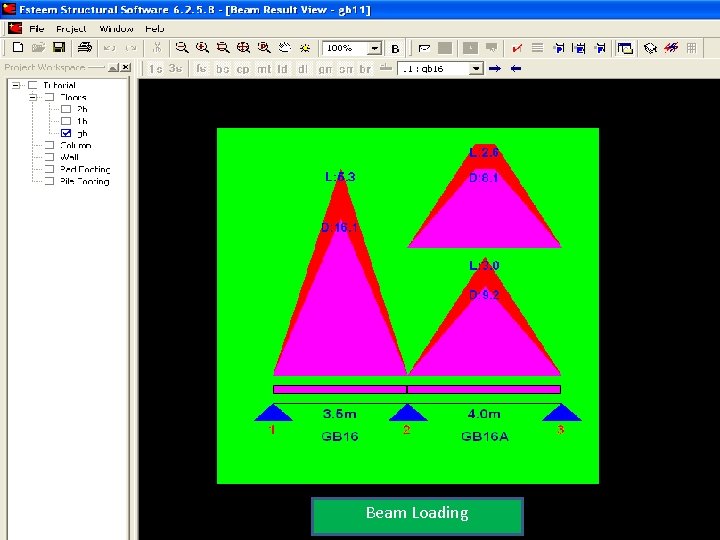Click the Zoom in magnifier icon

202,47
